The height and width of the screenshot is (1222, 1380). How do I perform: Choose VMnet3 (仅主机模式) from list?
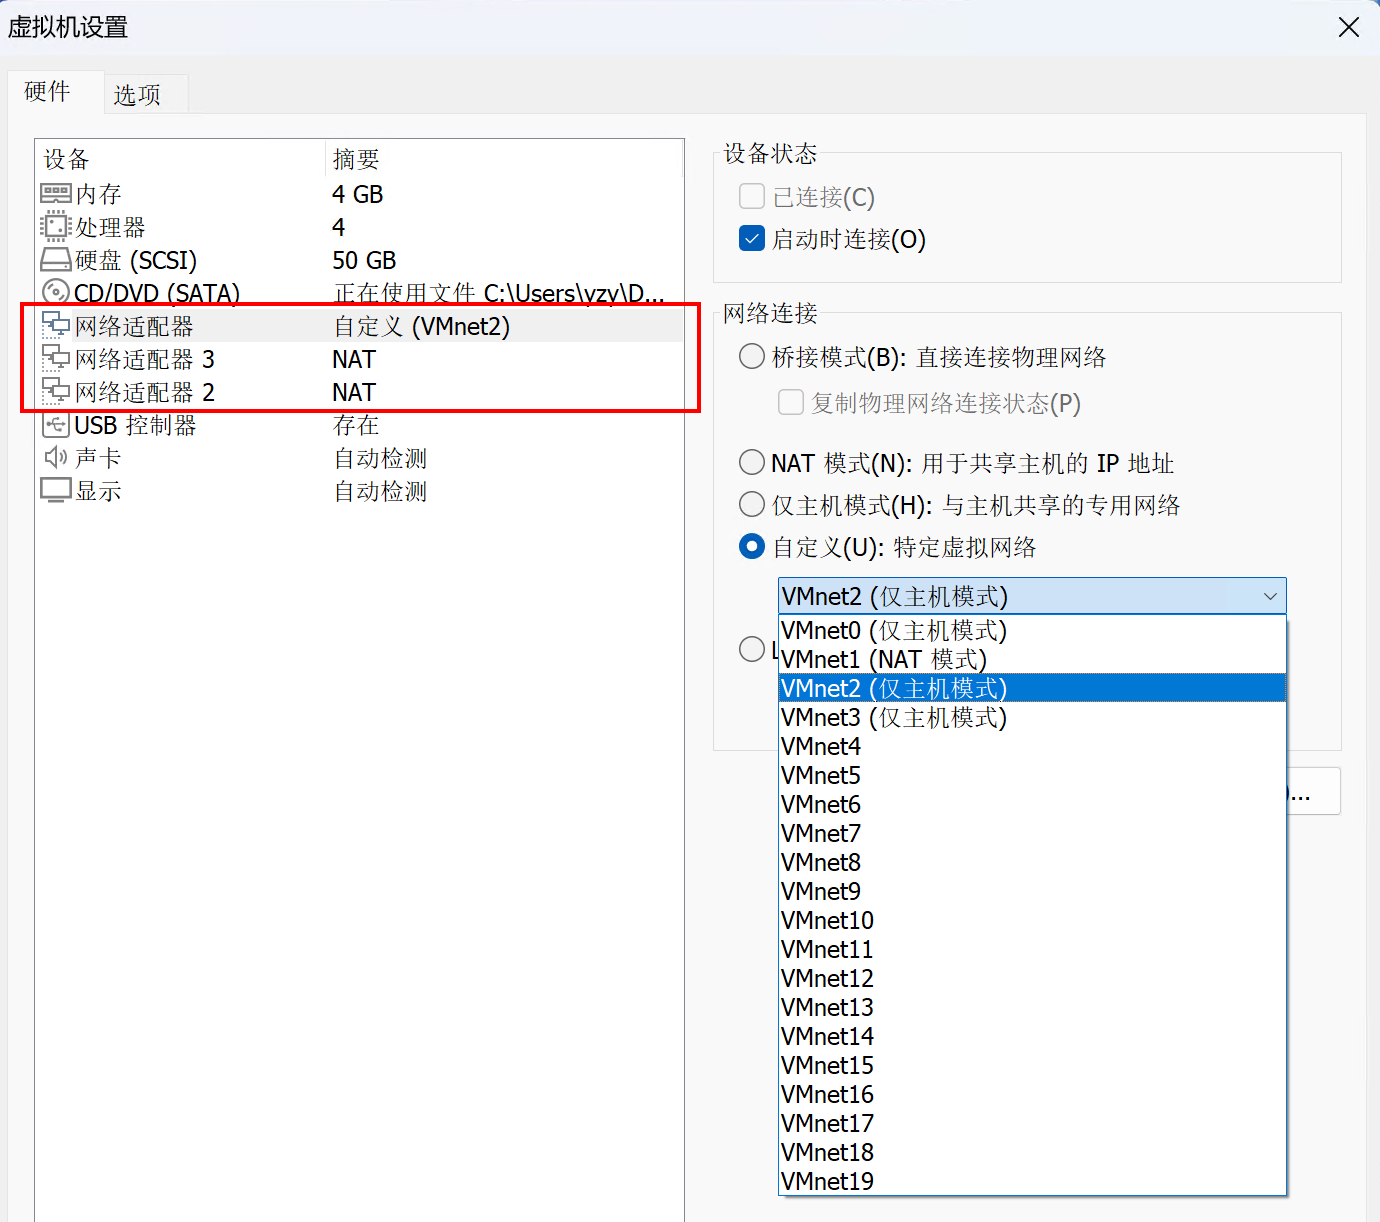pos(1032,717)
